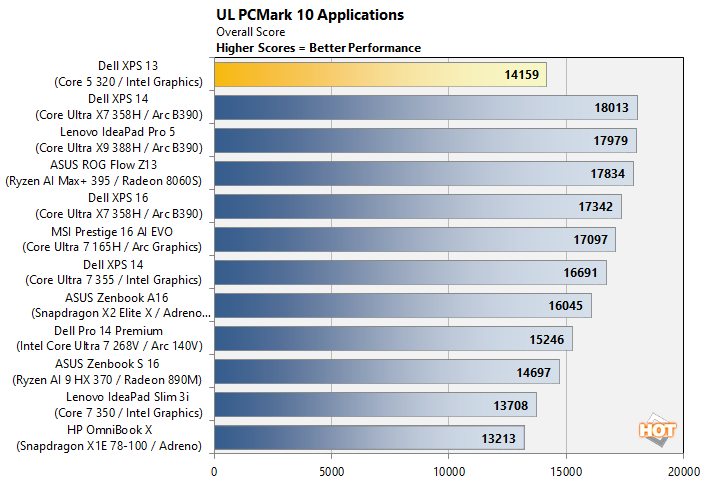Click the Dell XPS 14 Core Ultra X7 358H label
Image resolution: width=708 pixels, height=481 pixels.
click(119, 107)
